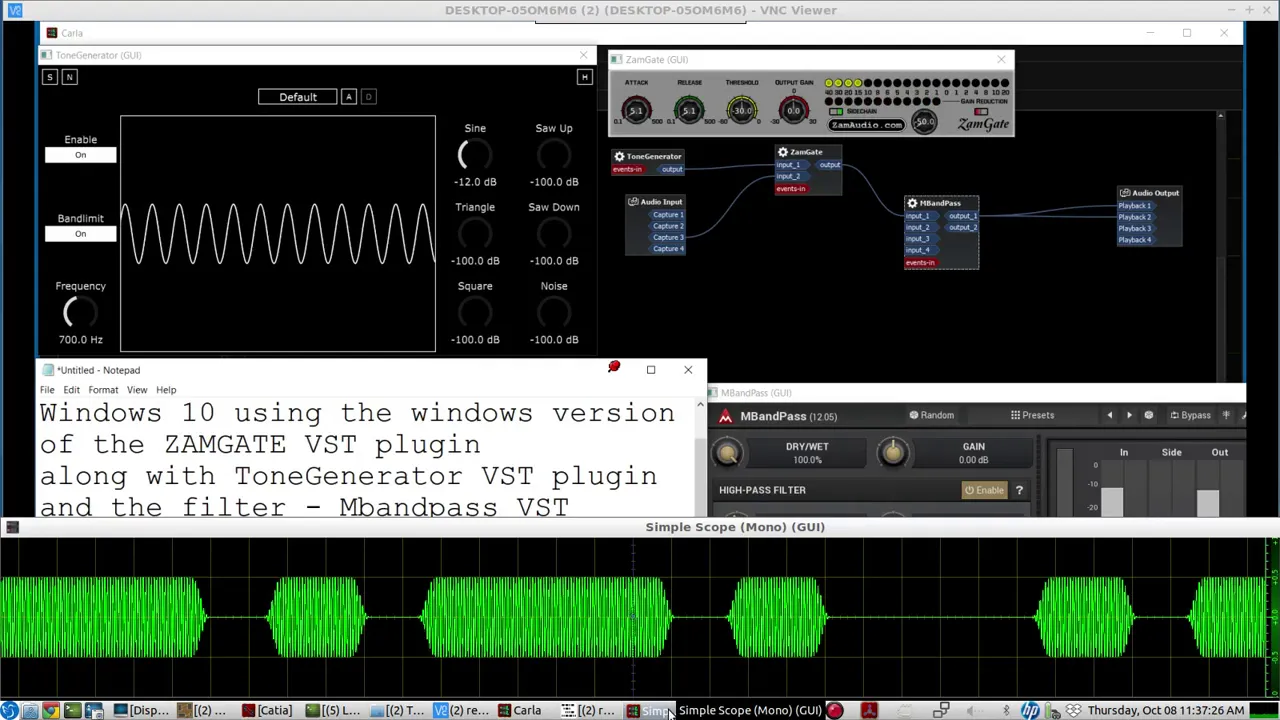Click the Bluetooth icon in system tray

click(x=1006, y=711)
